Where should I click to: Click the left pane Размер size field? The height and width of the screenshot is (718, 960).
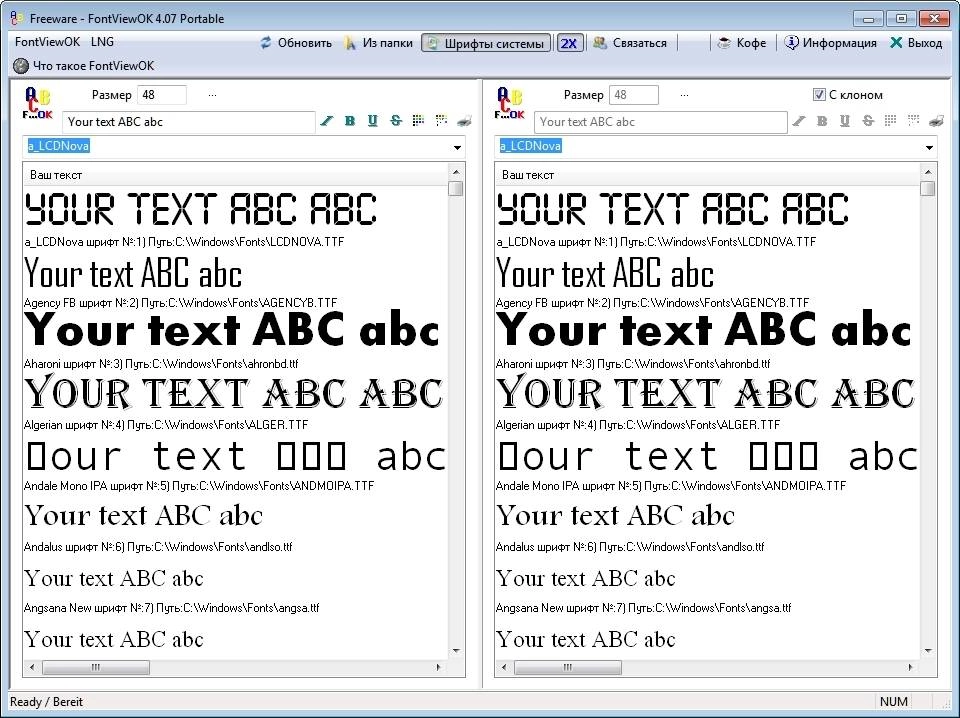[162, 95]
